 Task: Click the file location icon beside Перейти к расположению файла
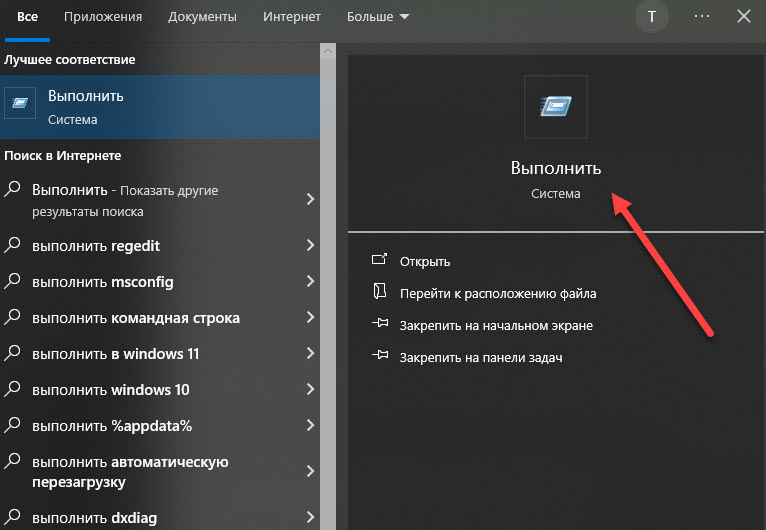379,293
